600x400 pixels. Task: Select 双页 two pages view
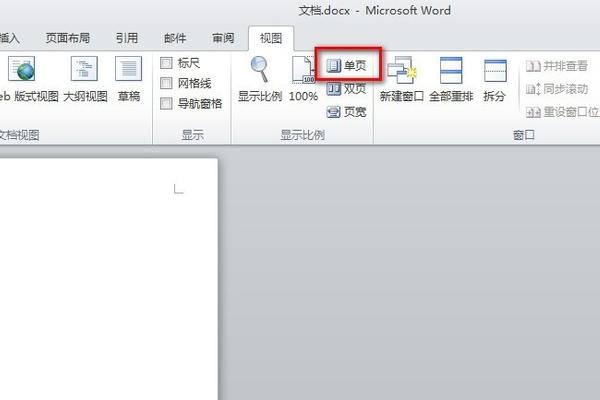(x=347, y=89)
